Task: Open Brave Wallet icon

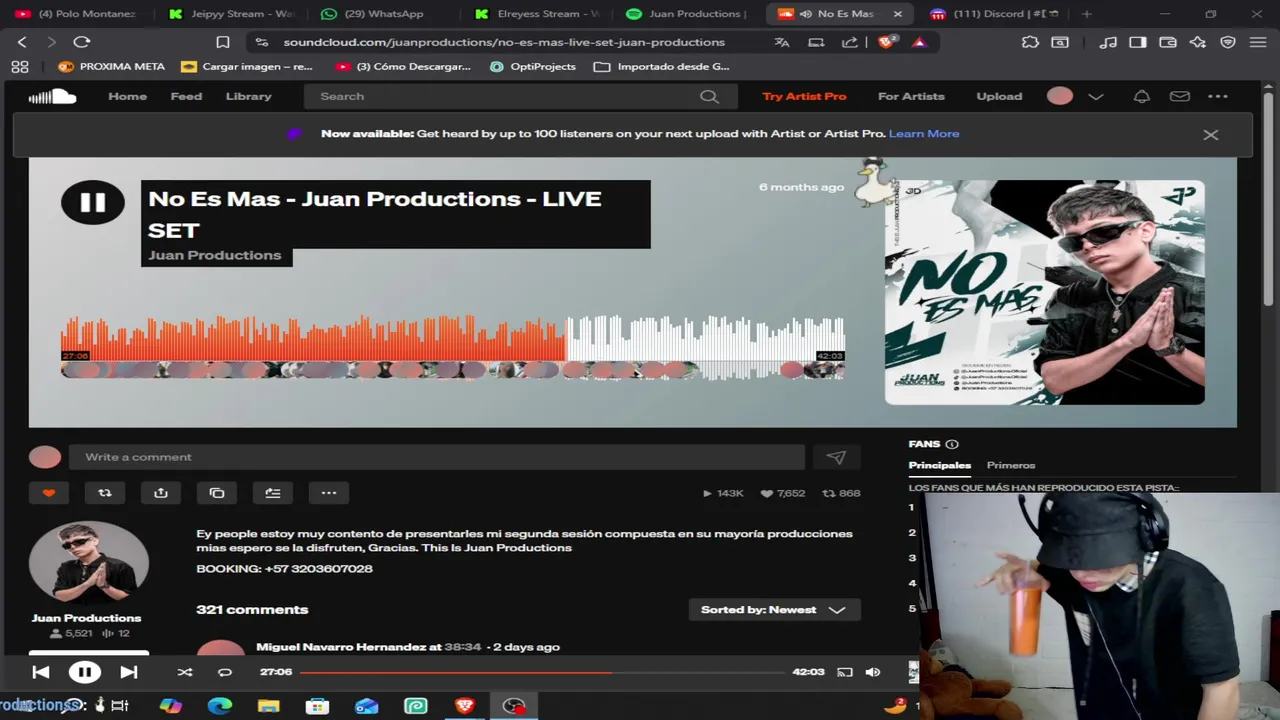Action: (x=1168, y=42)
